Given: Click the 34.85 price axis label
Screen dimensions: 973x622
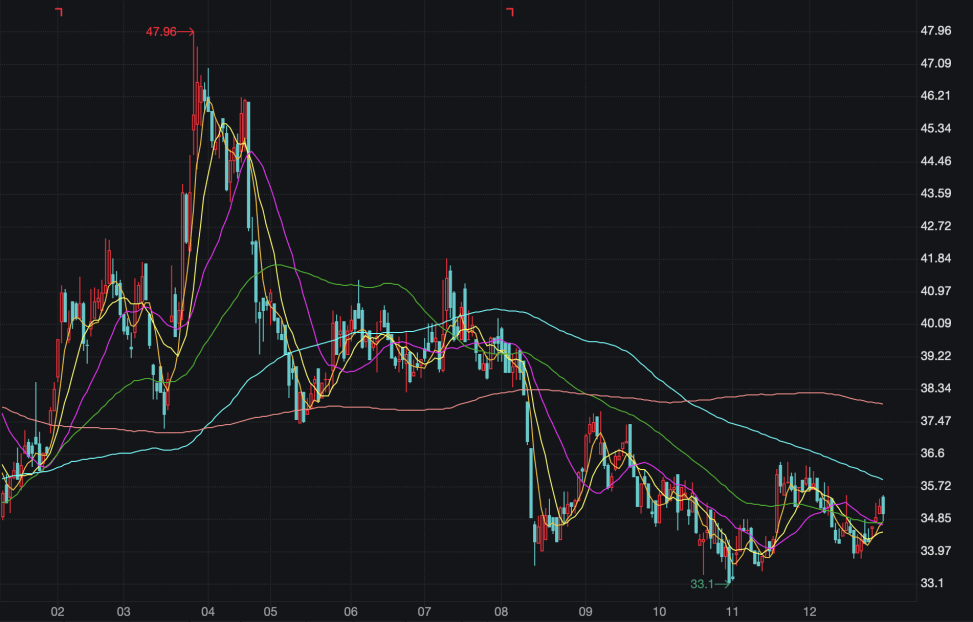Looking at the screenshot, I should click(x=935, y=518).
